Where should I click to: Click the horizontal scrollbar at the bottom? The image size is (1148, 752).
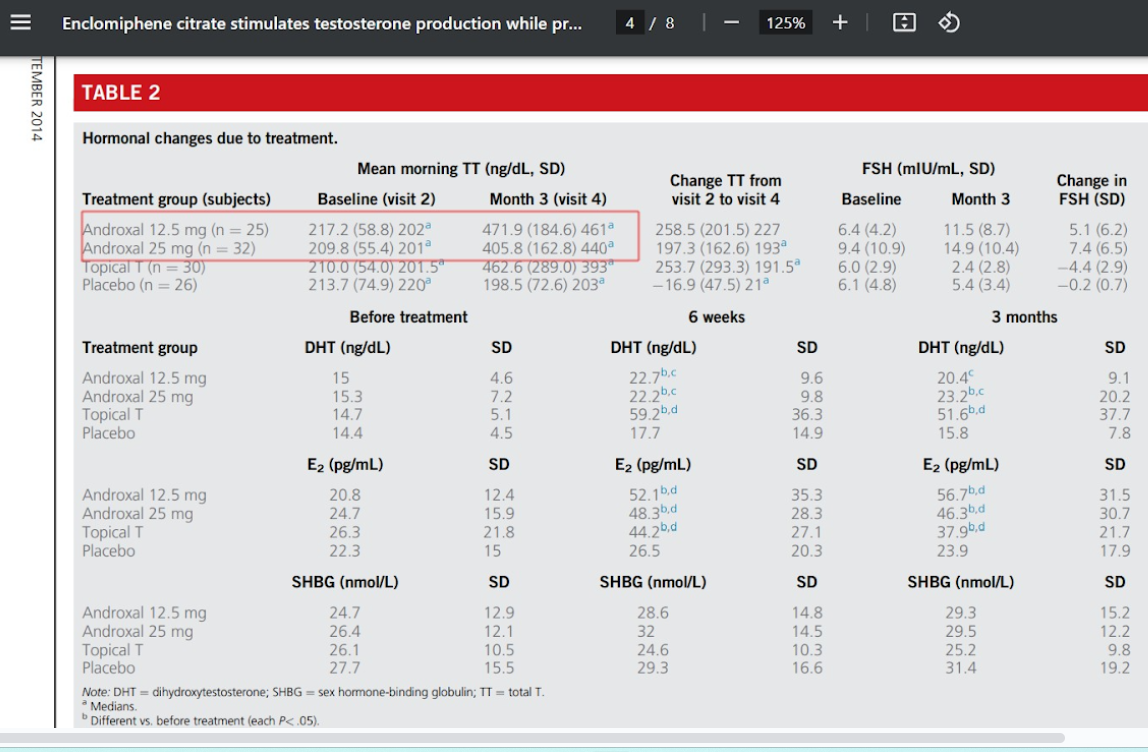click(x=532, y=738)
